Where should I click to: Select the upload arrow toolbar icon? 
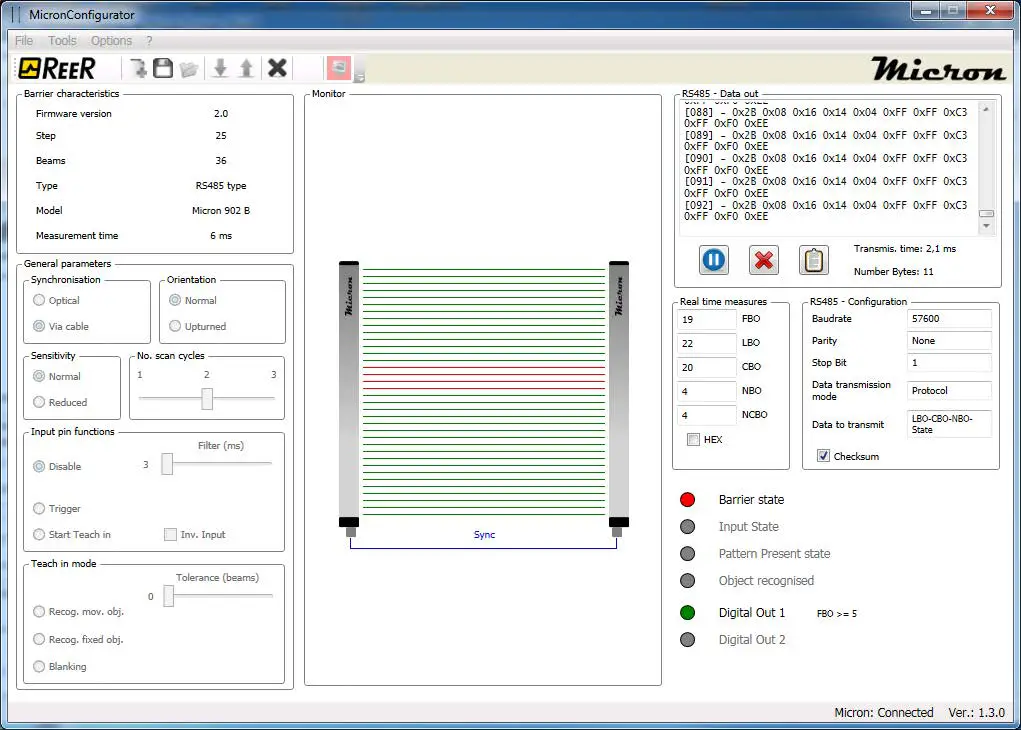[245, 67]
